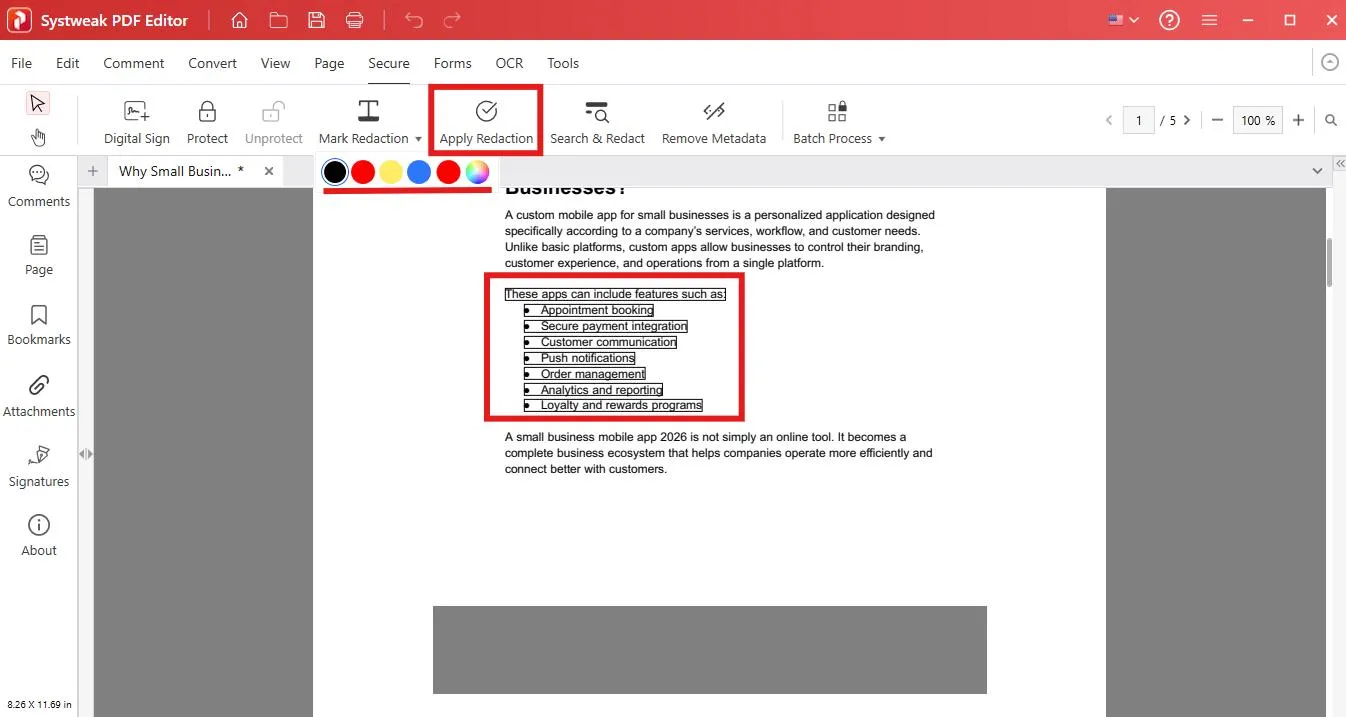Redo the last undone action
Viewport: 1346px width, 717px height.
tap(452, 20)
